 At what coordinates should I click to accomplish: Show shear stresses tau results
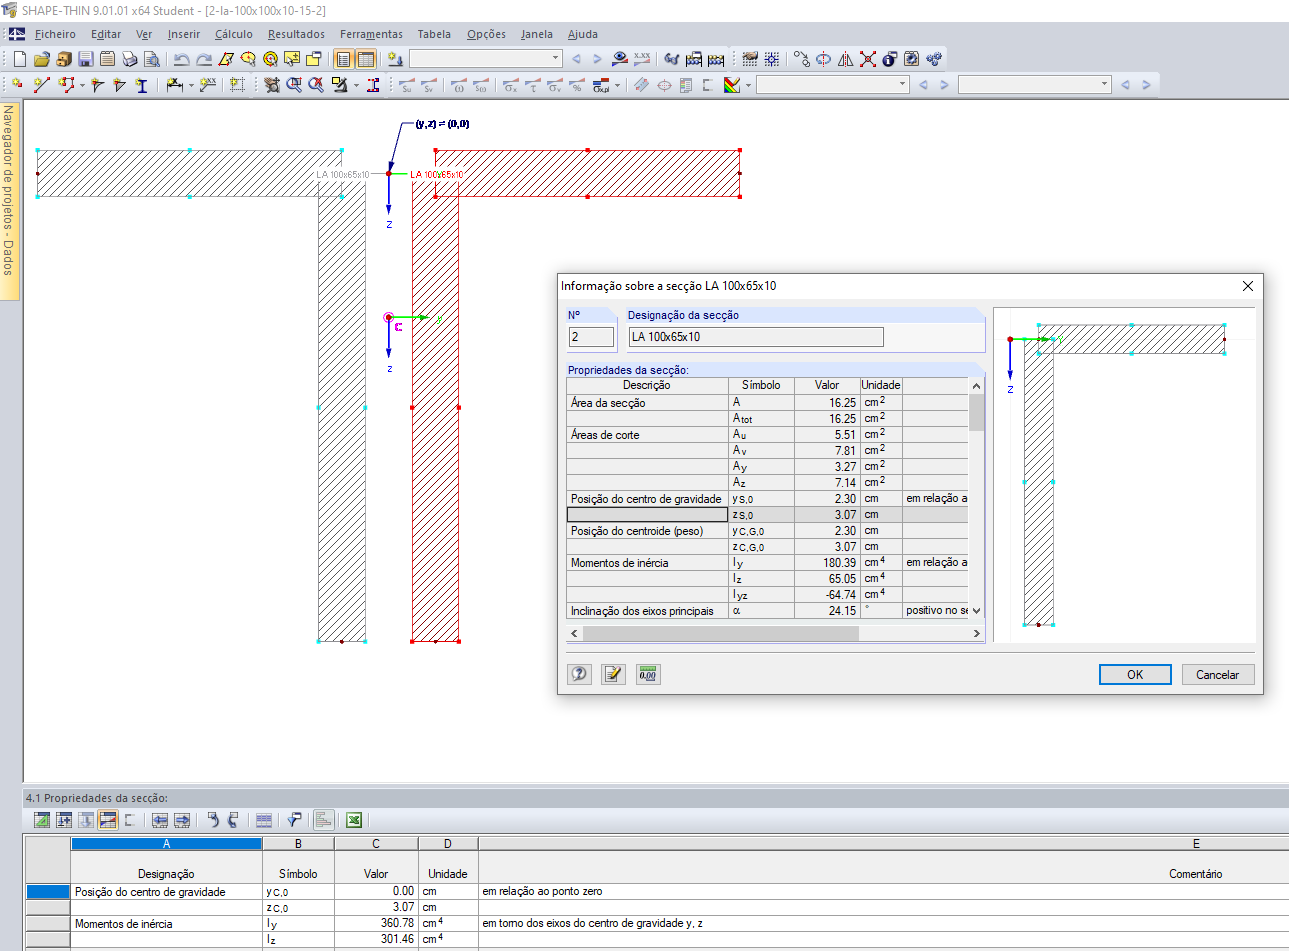point(532,85)
